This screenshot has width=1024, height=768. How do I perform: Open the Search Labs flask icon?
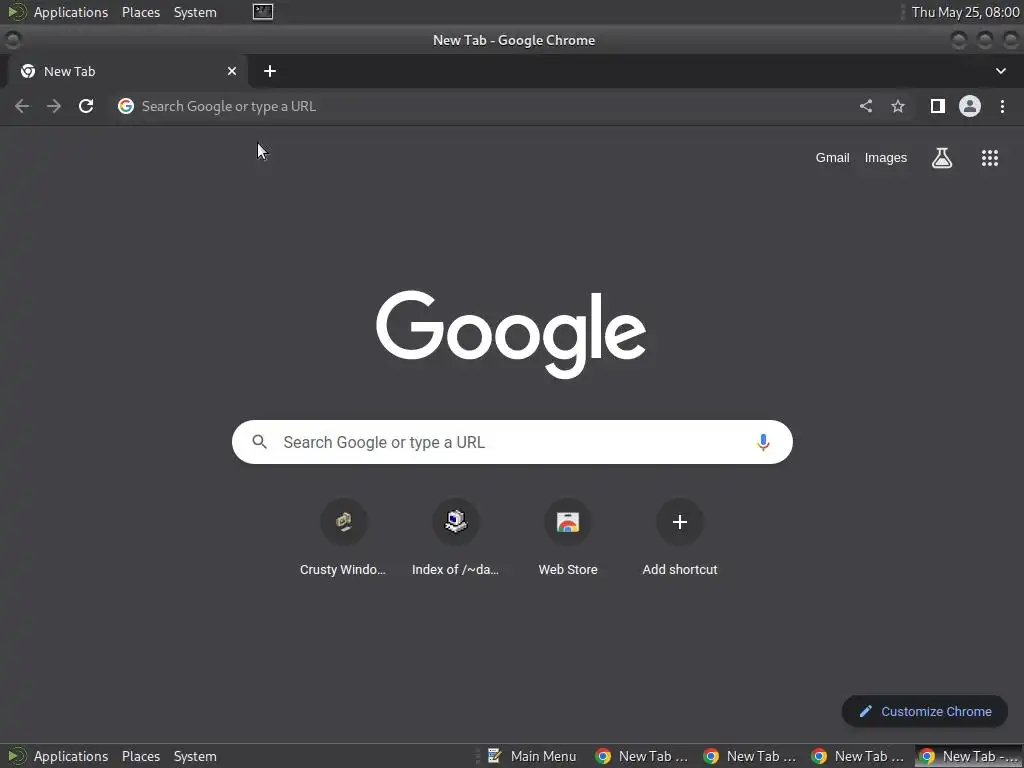[x=942, y=157]
